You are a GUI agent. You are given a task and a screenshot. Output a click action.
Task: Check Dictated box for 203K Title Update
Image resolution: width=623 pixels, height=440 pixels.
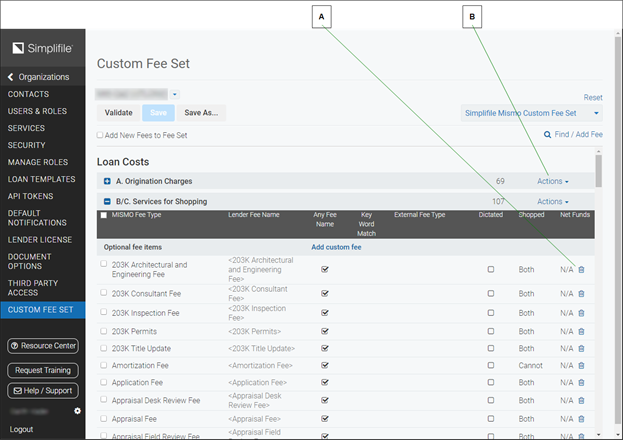491,348
